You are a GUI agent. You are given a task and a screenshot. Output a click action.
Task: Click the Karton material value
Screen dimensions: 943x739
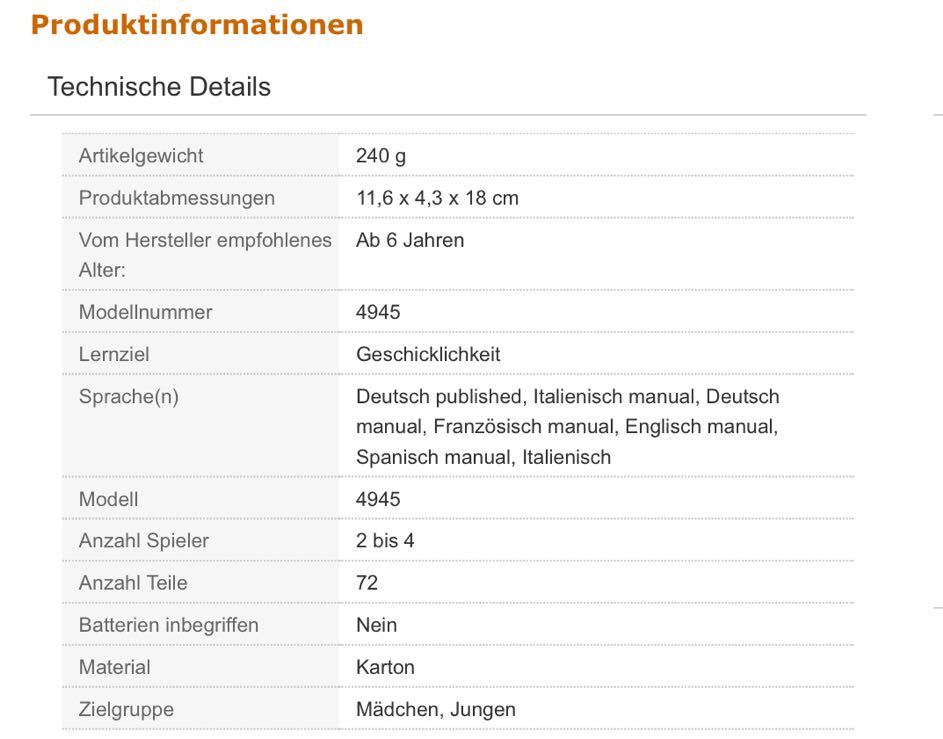[x=385, y=667]
